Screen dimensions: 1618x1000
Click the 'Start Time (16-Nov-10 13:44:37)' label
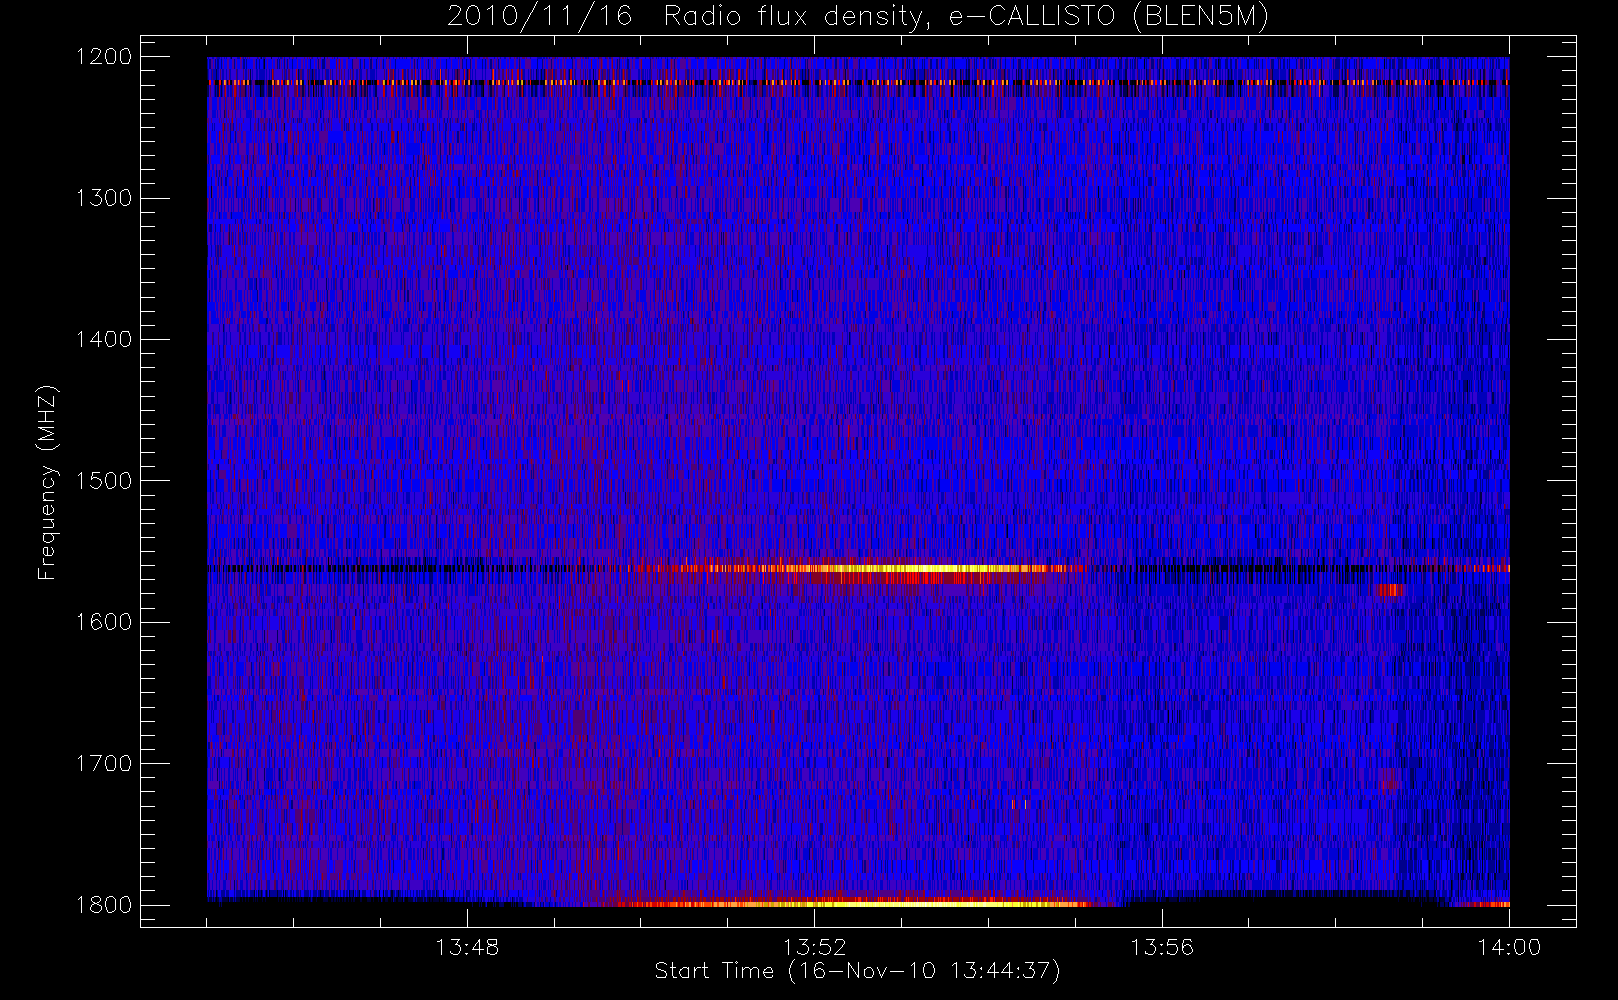point(857,971)
